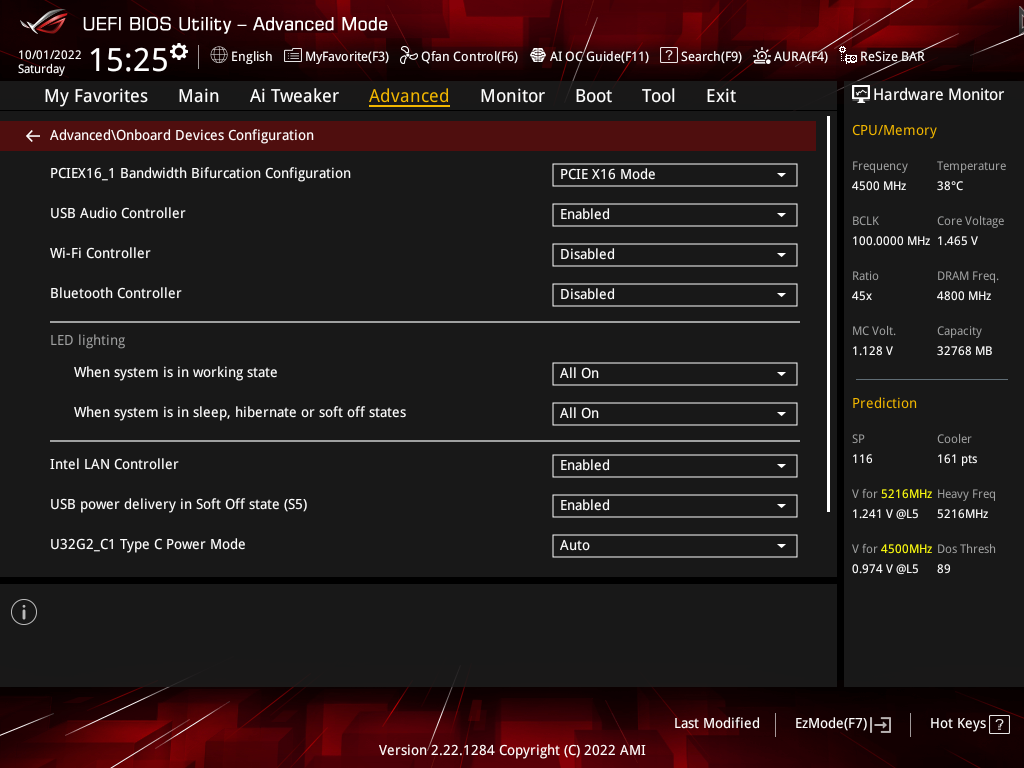Open the Wi-Fi Controller dropdown
Screen dimensions: 1024x768
tap(674, 255)
